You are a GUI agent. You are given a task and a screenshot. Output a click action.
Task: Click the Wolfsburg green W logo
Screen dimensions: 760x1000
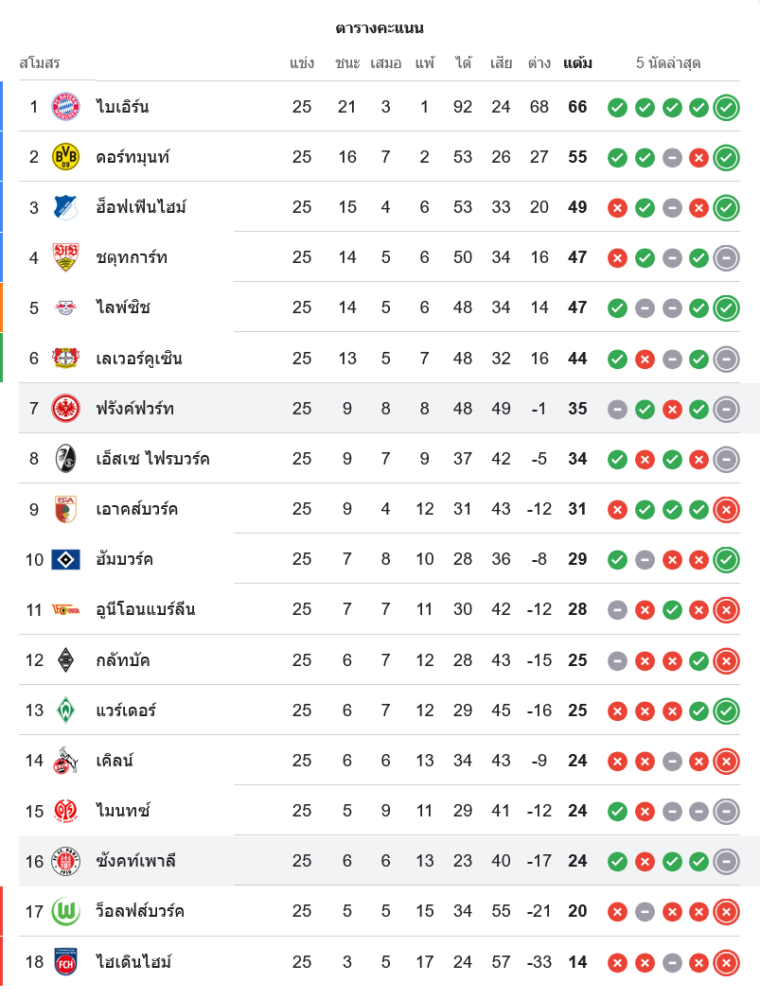point(66,911)
